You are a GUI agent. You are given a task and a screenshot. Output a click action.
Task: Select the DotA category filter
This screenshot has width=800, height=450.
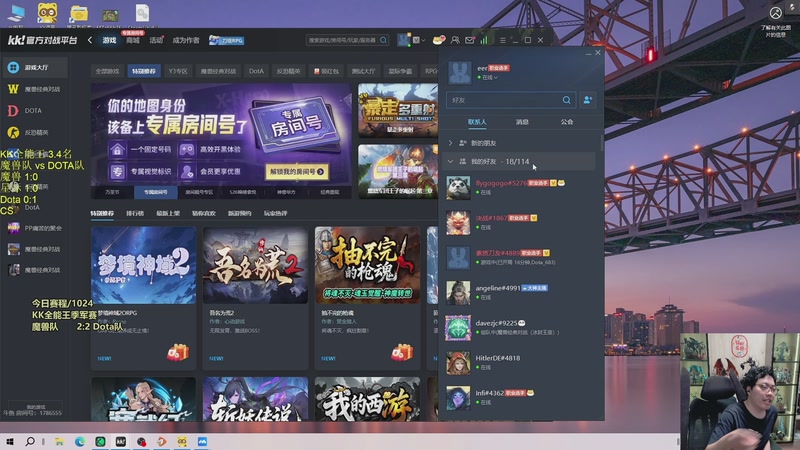point(256,71)
